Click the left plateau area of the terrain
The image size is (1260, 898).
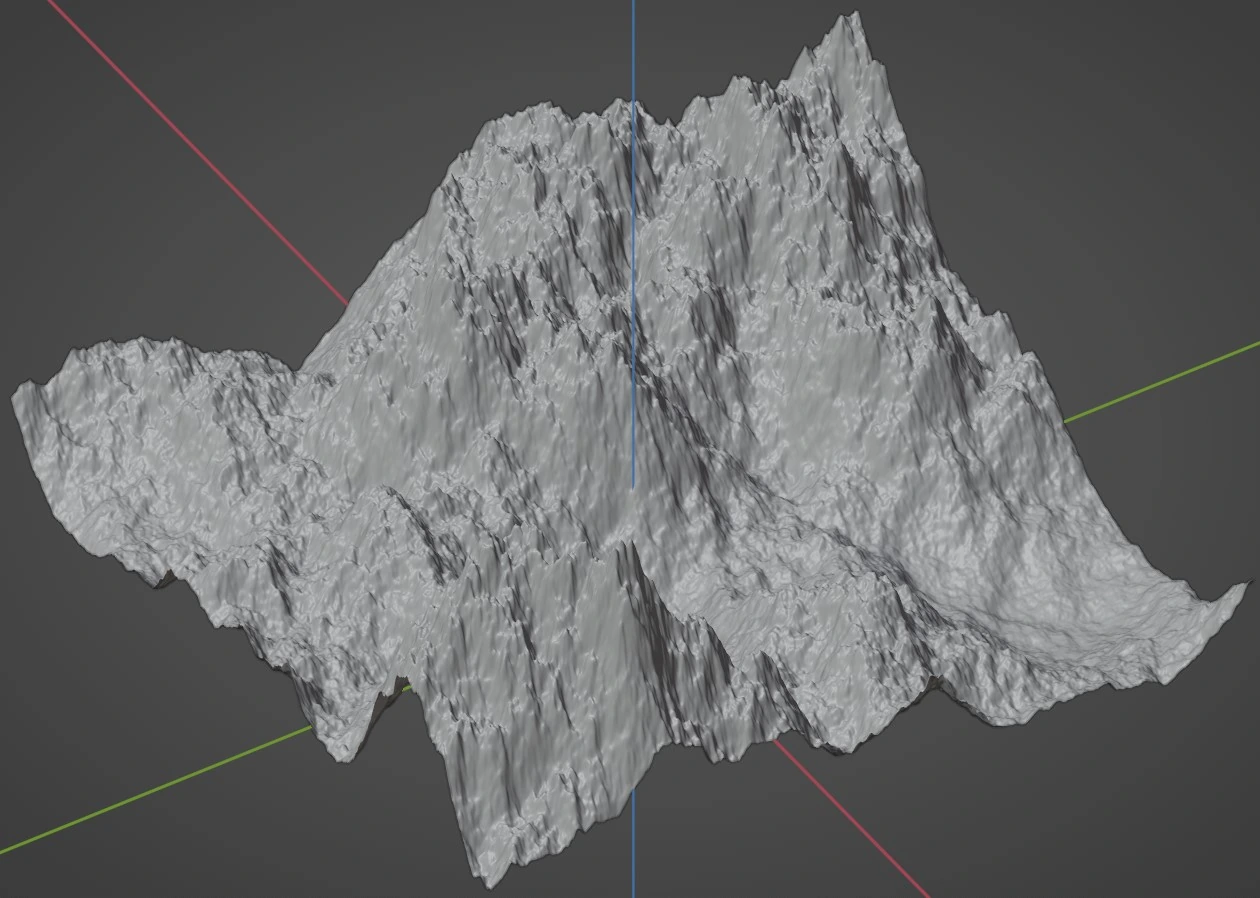(x=150, y=400)
